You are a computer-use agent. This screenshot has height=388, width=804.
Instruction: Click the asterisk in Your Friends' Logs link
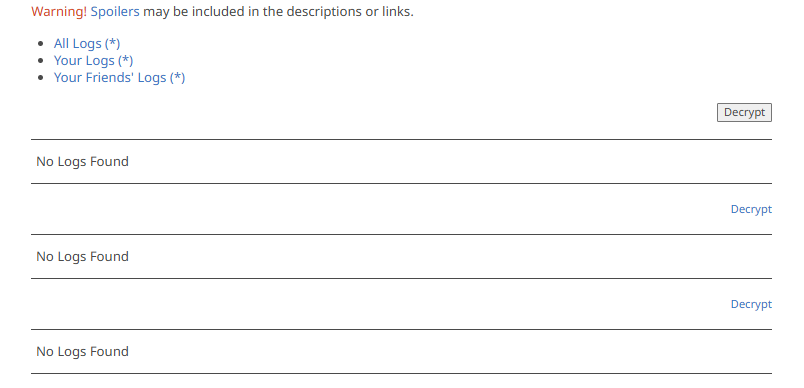[x=177, y=76]
